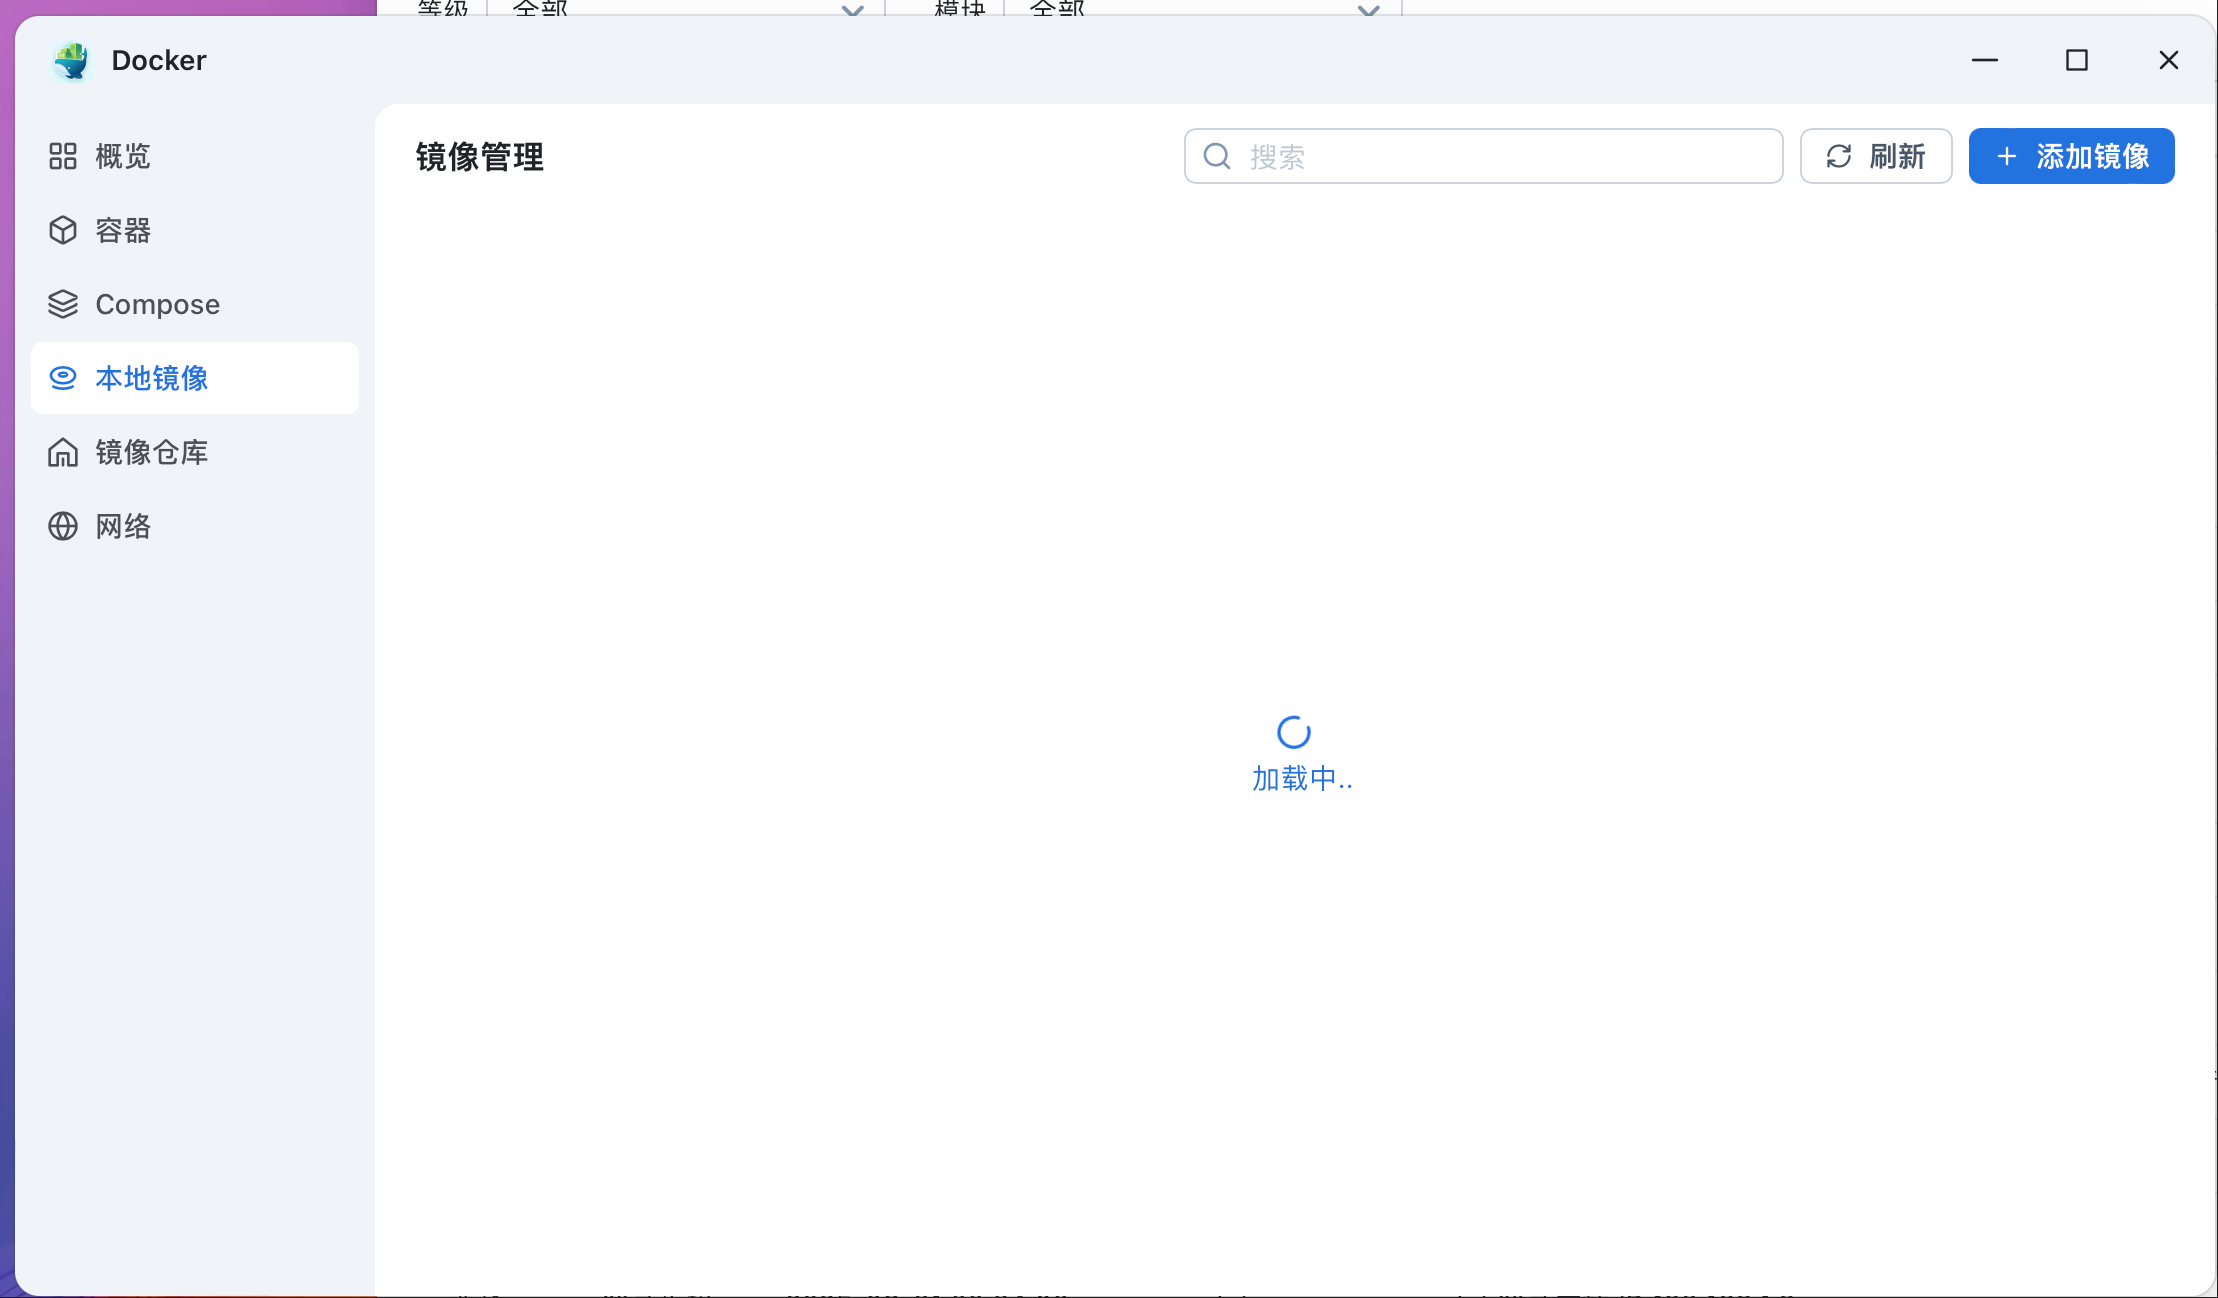Click the 容器 container cube icon
Image resolution: width=2218 pixels, height=1298 pixels.
[x=63, y=230]
